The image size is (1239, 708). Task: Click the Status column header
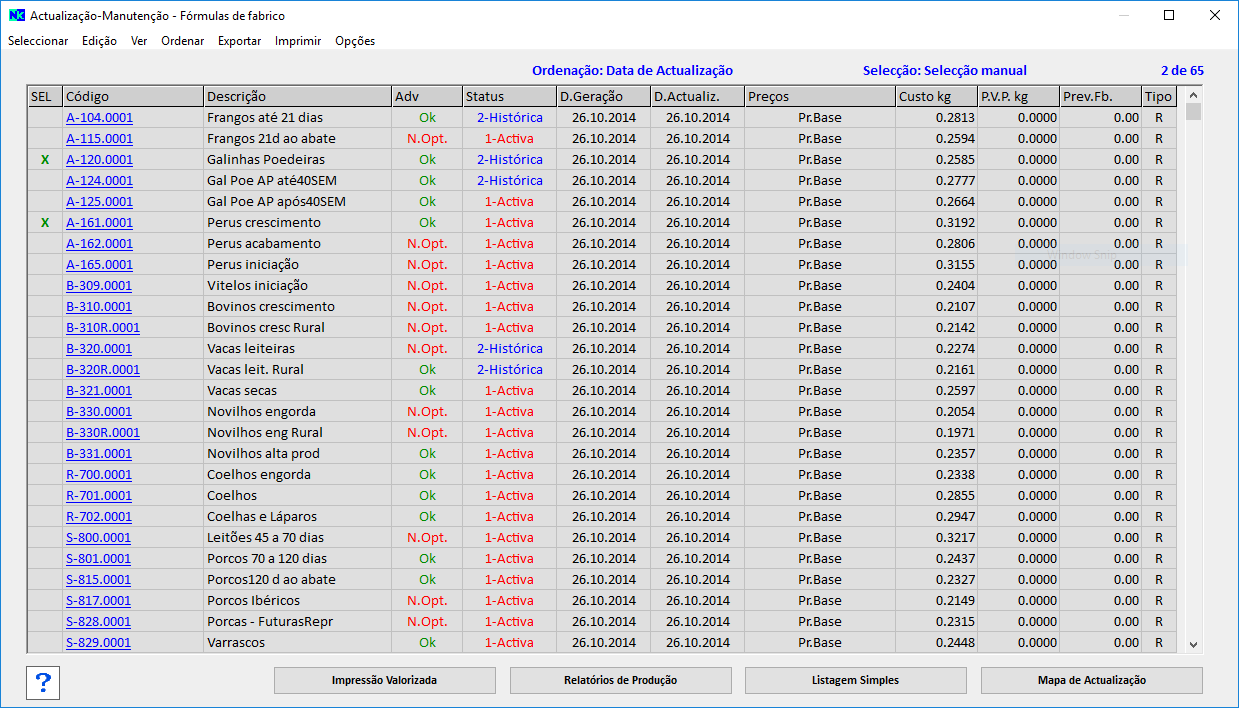pos(509,97)
